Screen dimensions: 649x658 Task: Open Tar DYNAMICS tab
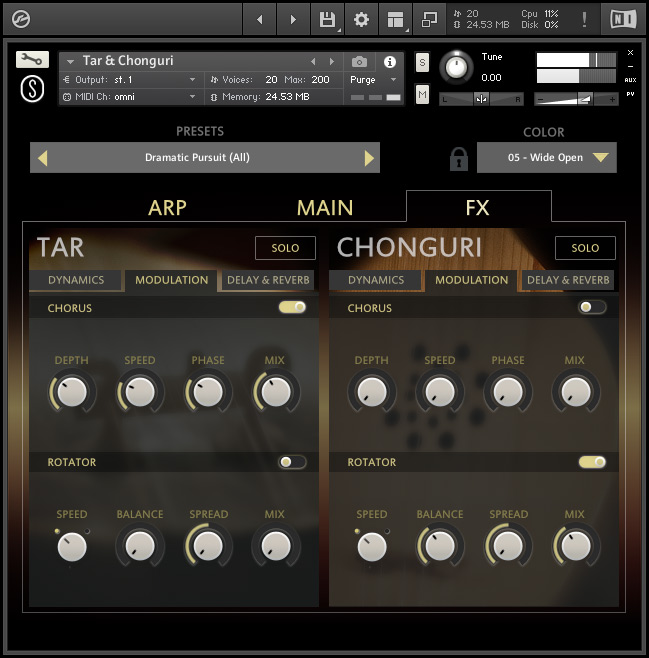[x=76, y=280]
